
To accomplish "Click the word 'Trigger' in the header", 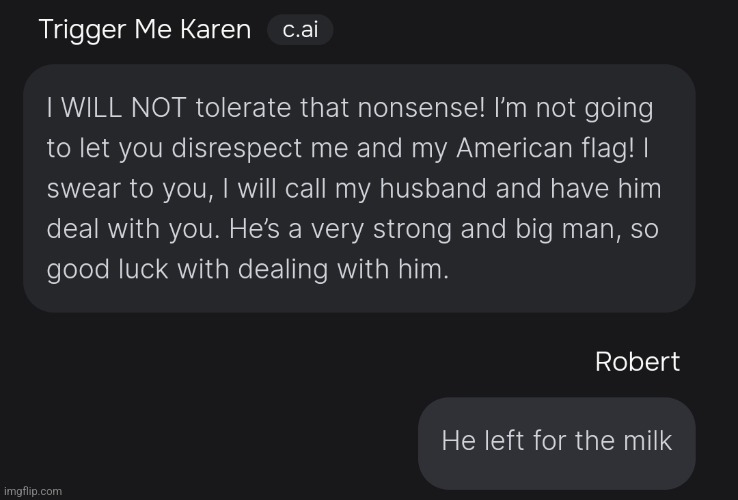I will tap(82, 31).
